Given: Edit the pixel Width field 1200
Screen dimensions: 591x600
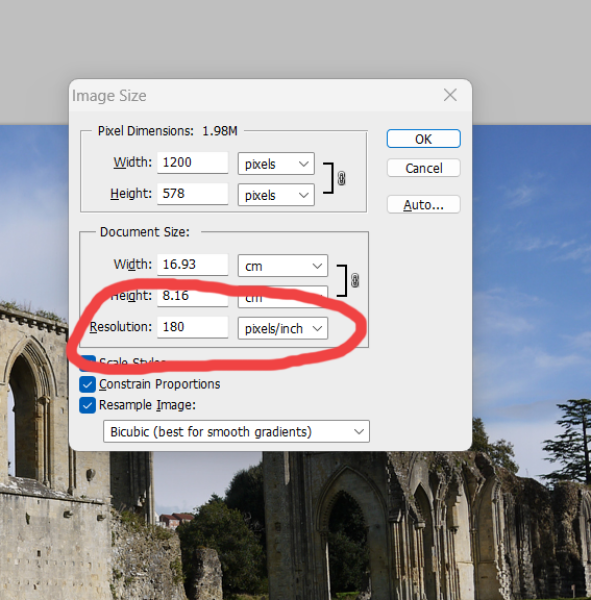Looking at the screenshot, I should click(193, 163).
